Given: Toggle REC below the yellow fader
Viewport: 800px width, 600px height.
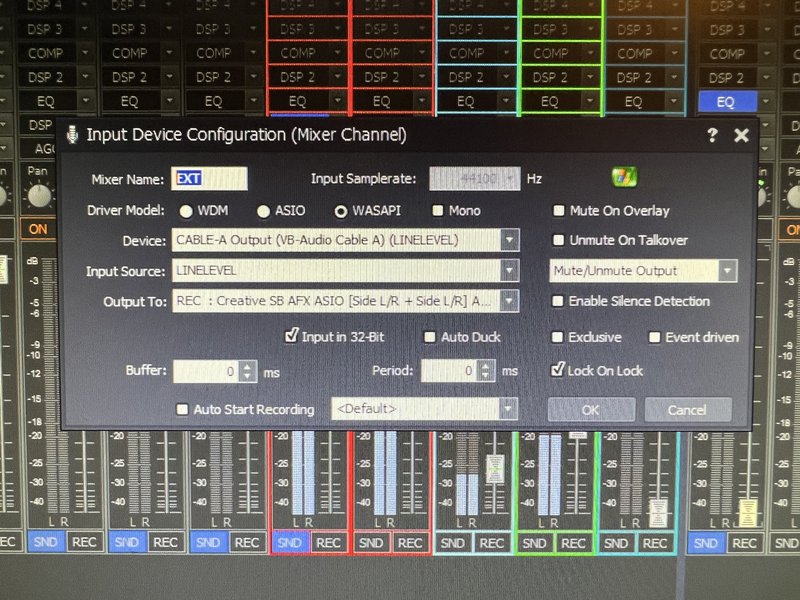Looking at the screenshot, I should click(744, 543).
